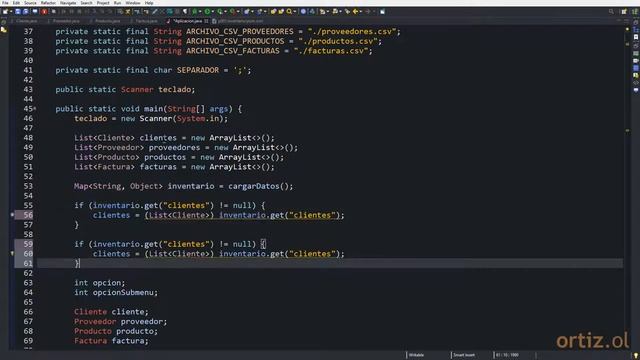The height and width of the screenshot is (360, 640).
Task: Click the Open Task toolbar icon
Action: tap(281, 11)
